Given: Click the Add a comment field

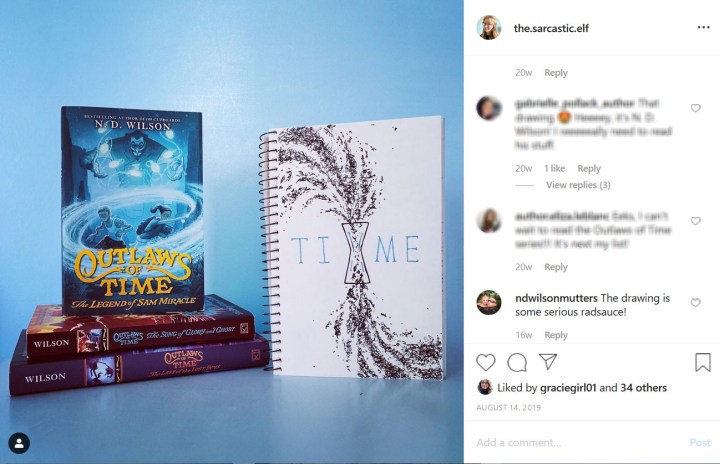Looking at the screenshot, I should pyautogui.click(x=579, y=442).
